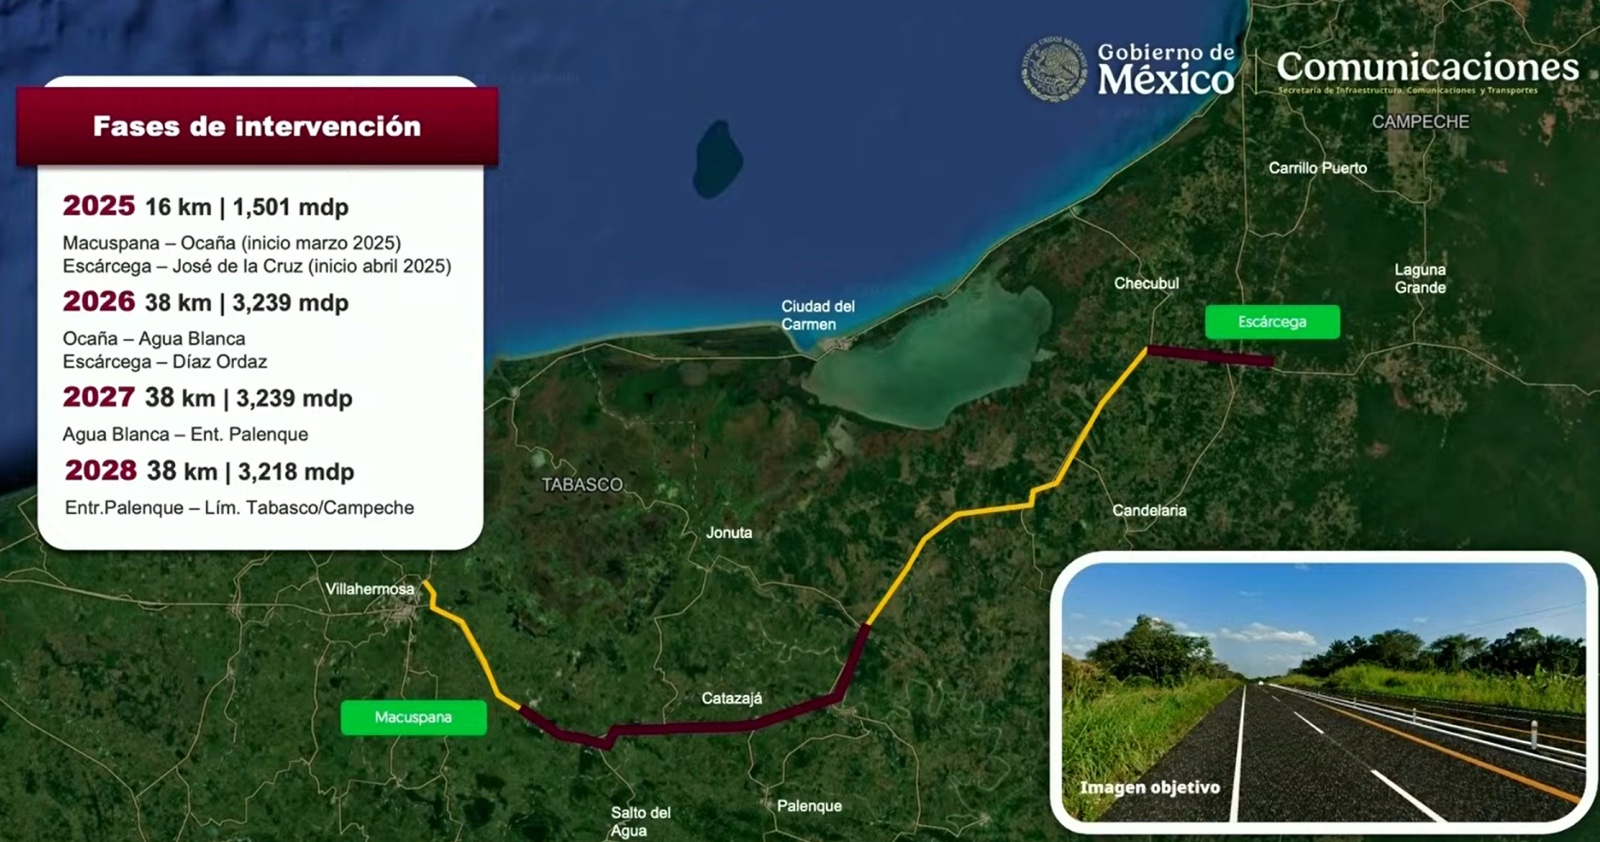This screenshot has width=1600, height=842.
Task: Click the Gobierno de México logo text
Action: [x=1165, y=70]
